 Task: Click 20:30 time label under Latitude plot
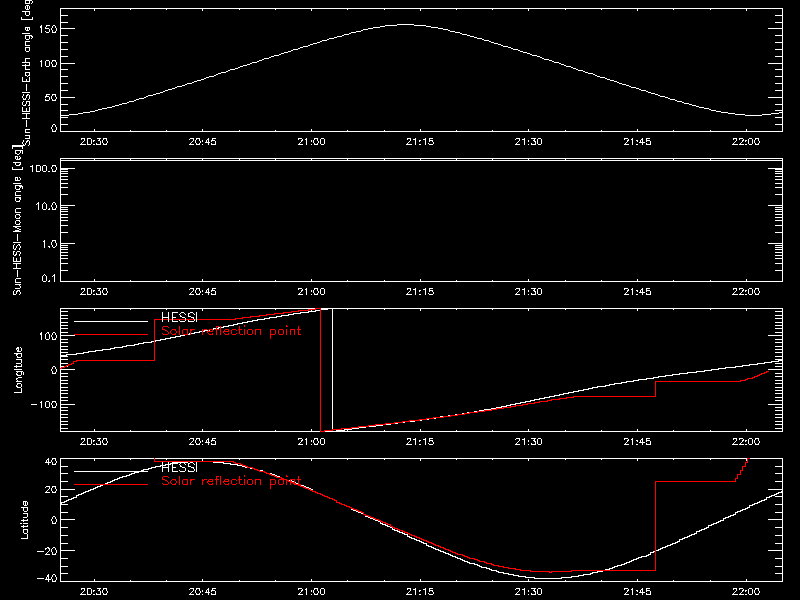[x=94, y=592]
